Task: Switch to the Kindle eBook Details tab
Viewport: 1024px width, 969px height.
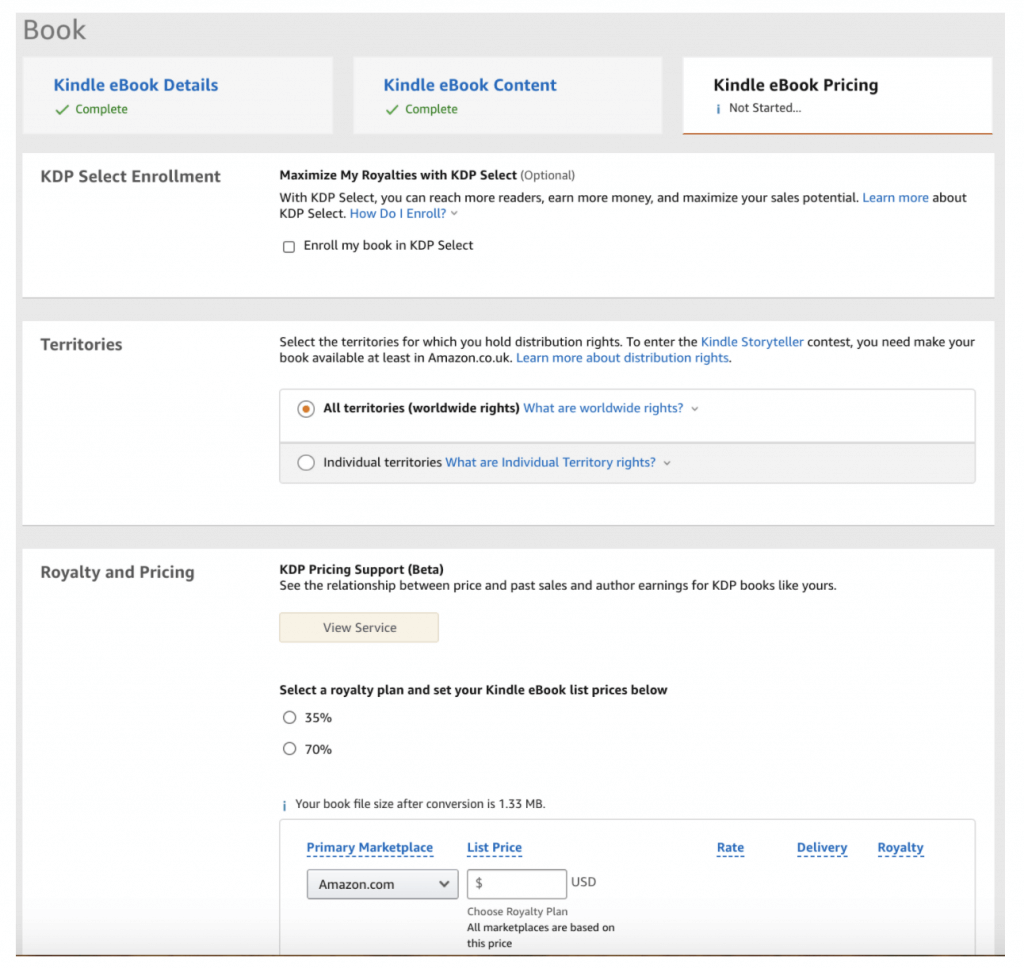Action: click(x=136, y=86)
